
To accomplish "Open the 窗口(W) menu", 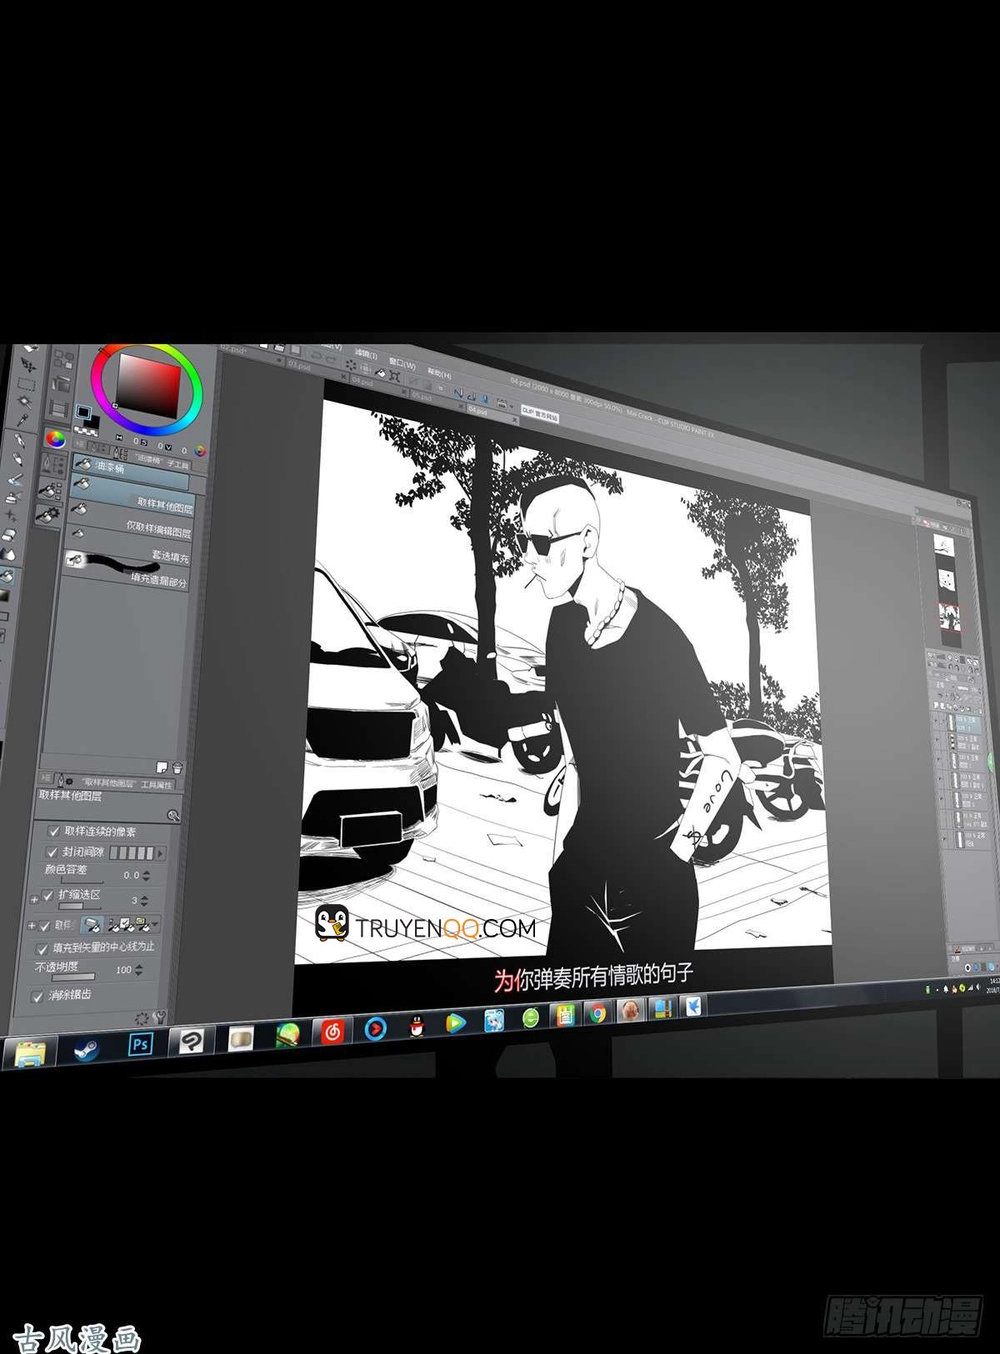I will pyautogui.click(x=401, y=362).
